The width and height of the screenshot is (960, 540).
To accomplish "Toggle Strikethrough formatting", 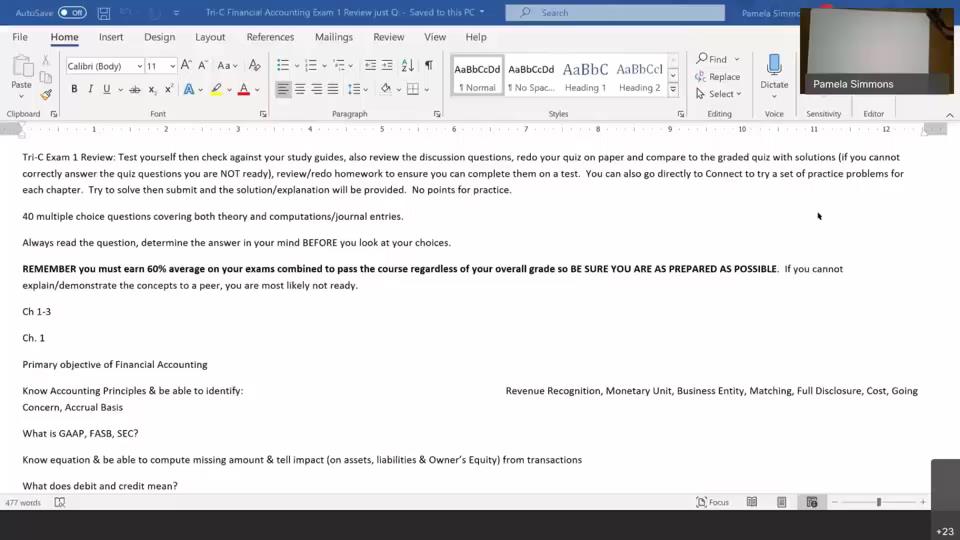I will click(135, 90).
